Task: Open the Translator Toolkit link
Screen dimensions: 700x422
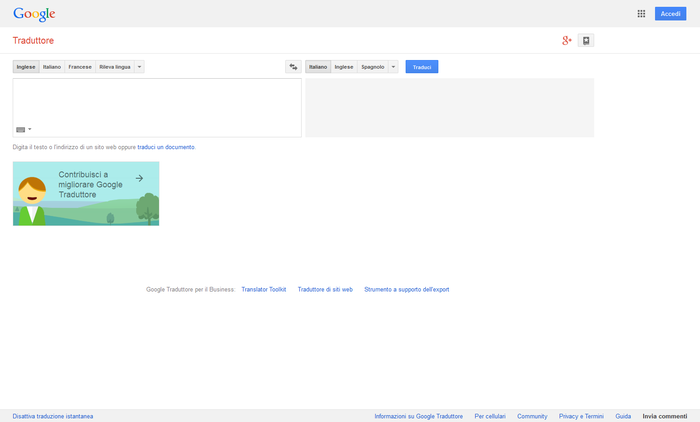Action: tap(264, 290)
